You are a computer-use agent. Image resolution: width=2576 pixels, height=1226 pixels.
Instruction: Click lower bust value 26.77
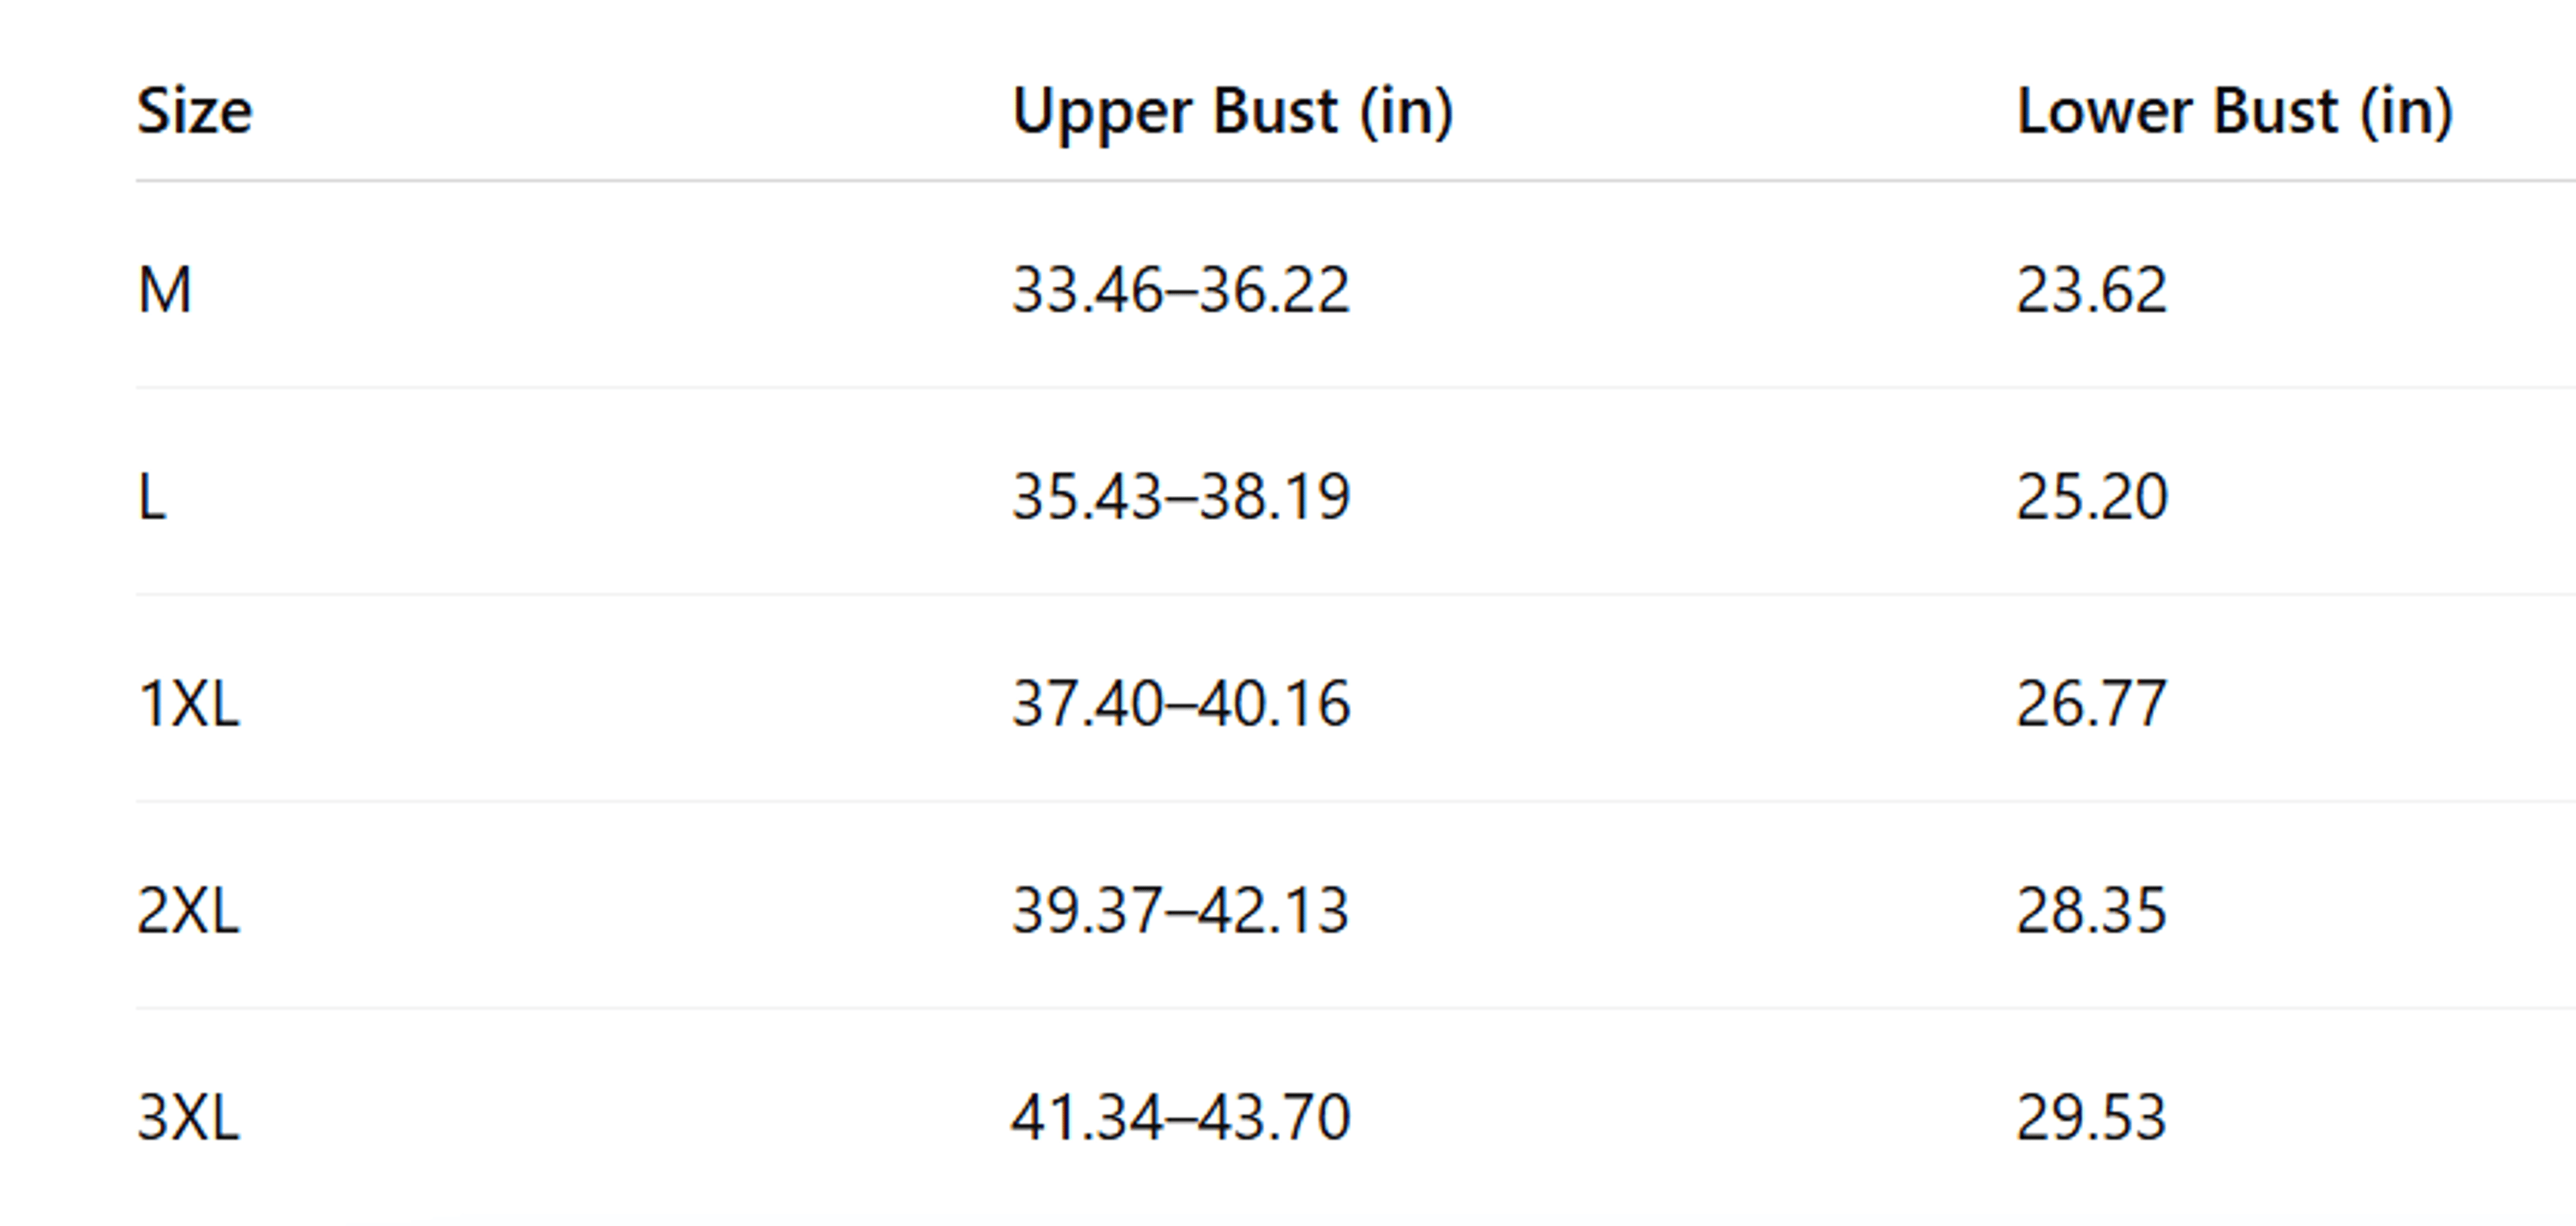2091,704
